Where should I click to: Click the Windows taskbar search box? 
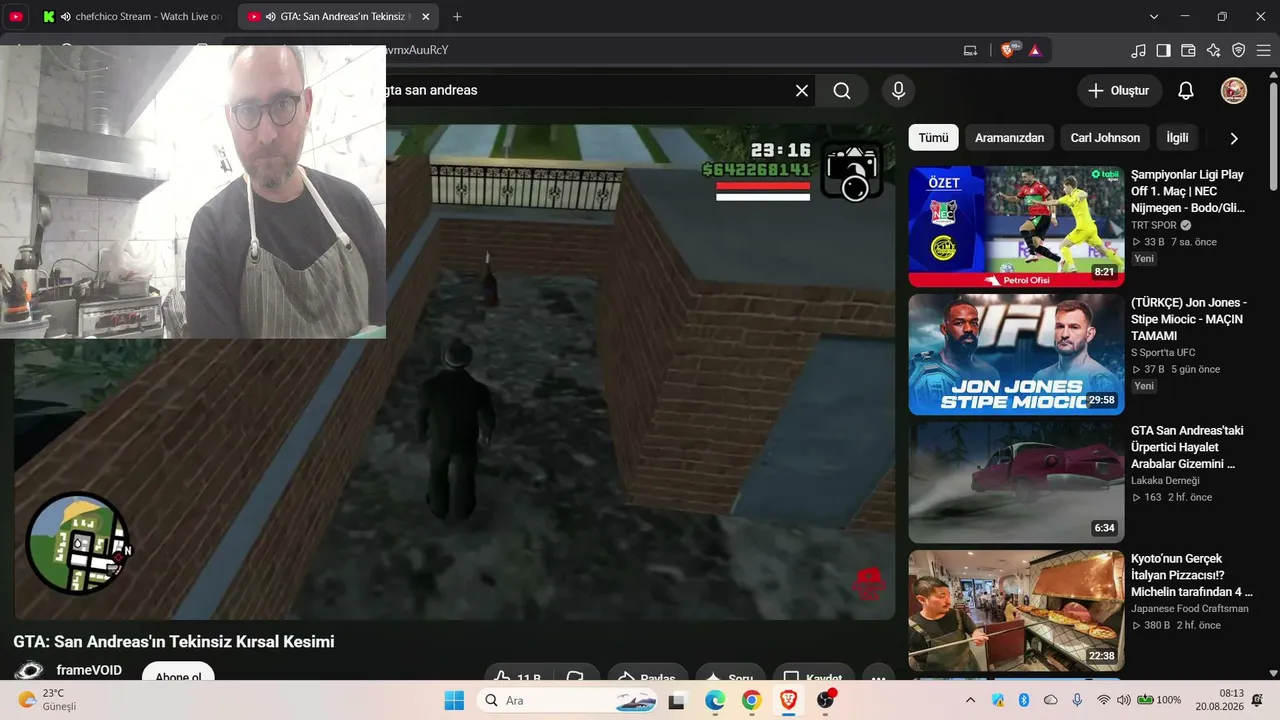click(x=567, y=700)
